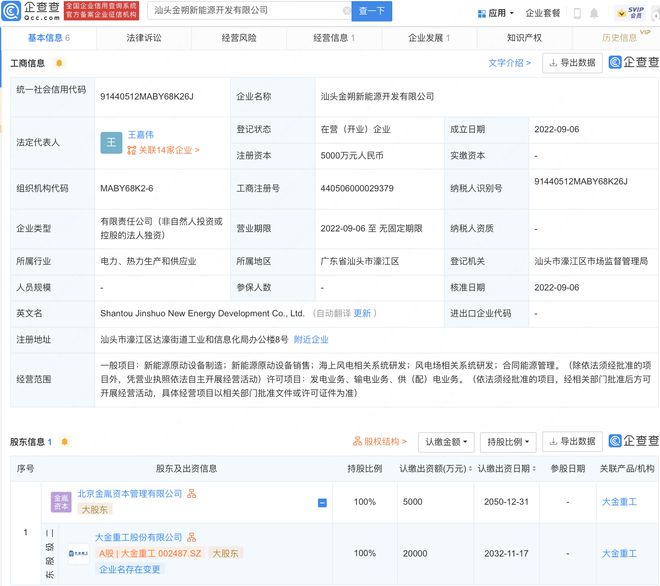Collapse shareholder row with the minus icon

322,503
